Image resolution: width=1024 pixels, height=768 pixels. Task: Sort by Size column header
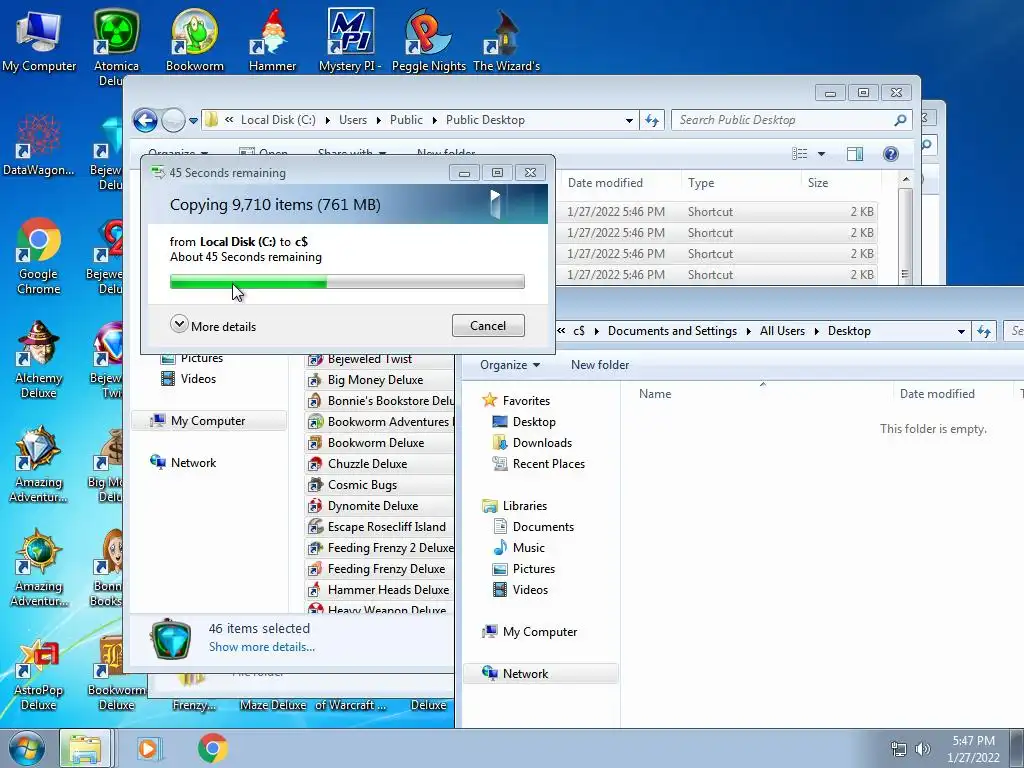840,184
